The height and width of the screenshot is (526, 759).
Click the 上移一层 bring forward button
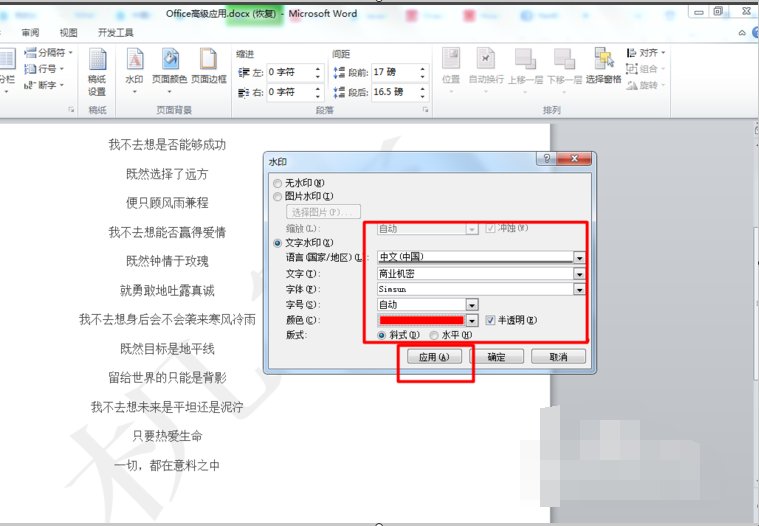point(525,70)
